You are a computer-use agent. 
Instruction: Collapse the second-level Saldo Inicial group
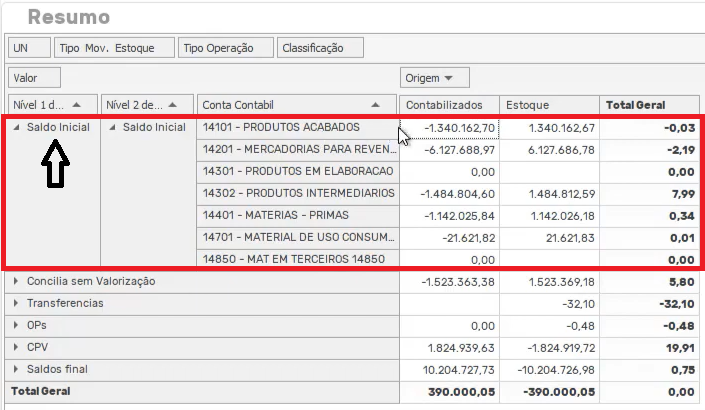[x=112, y=128]
